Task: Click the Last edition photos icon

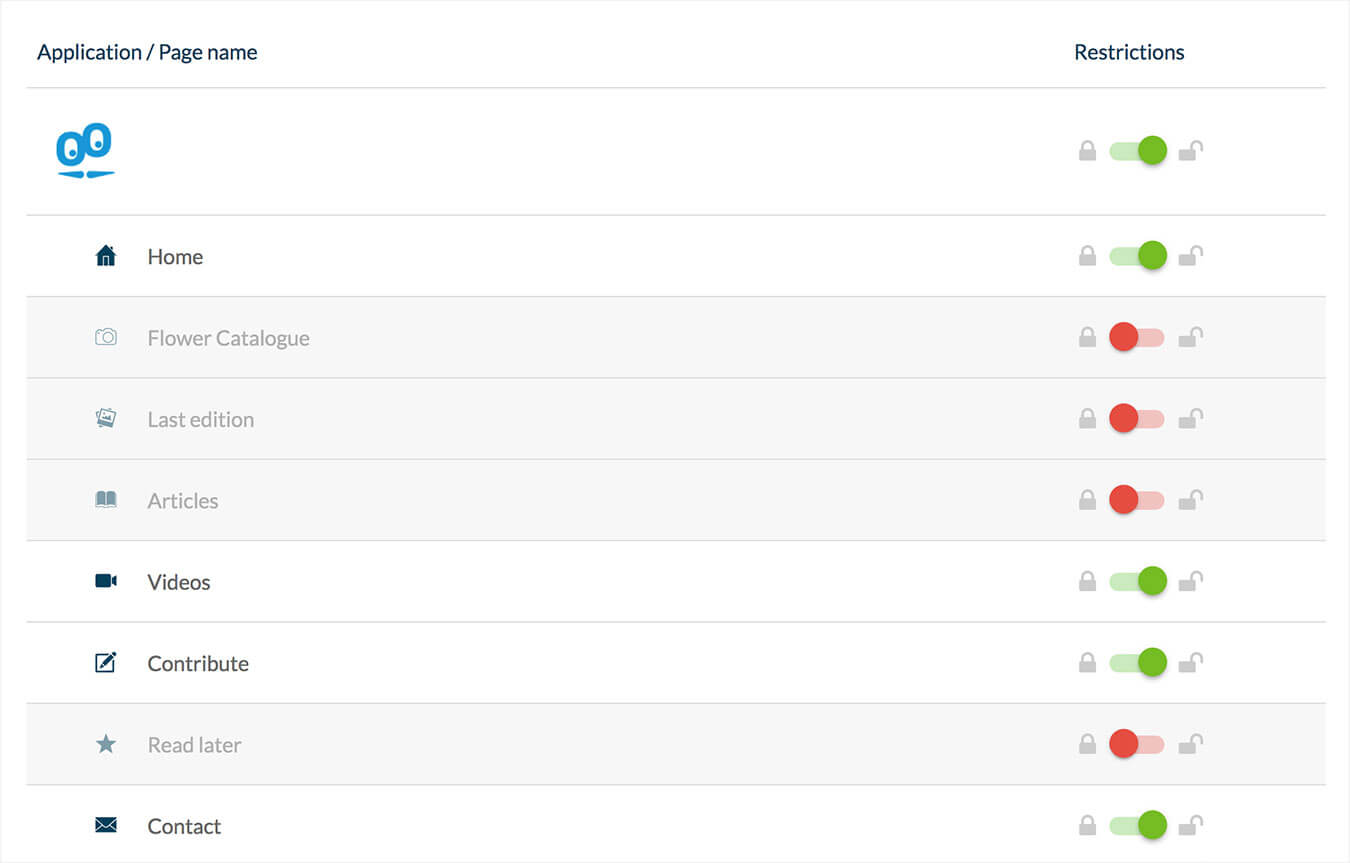Action: click(106, 419)
